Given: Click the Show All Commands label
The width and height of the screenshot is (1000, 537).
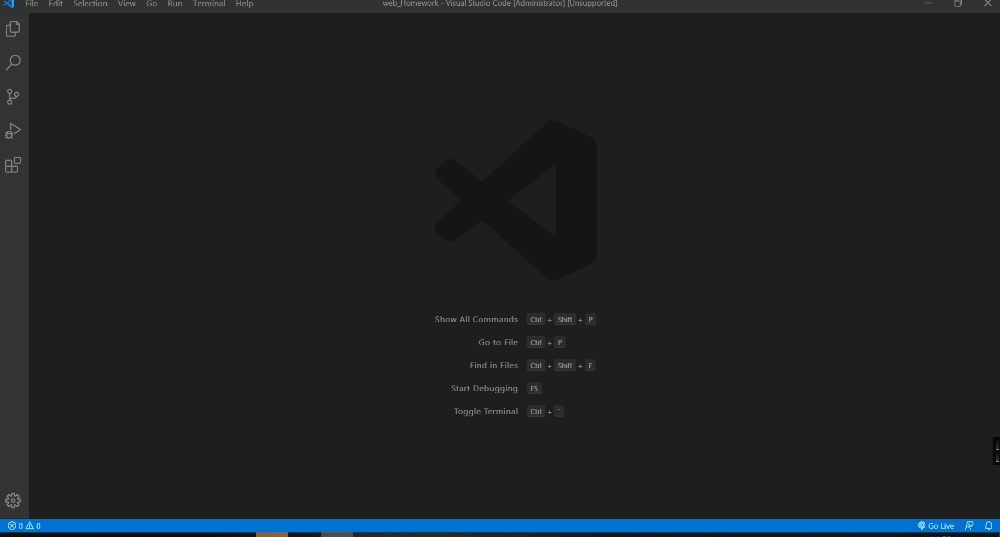Looking at the screenshot, I should click(x=476, y=320).
